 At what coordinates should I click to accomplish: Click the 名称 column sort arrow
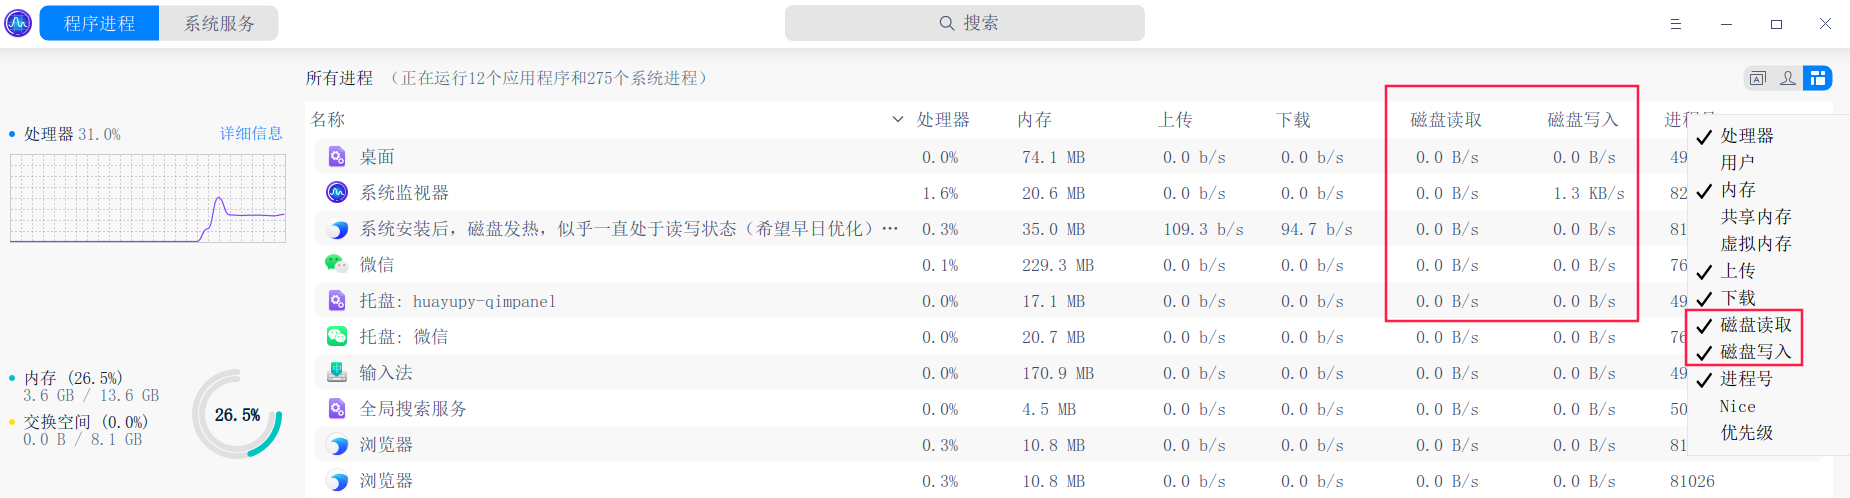click(897, 120)
